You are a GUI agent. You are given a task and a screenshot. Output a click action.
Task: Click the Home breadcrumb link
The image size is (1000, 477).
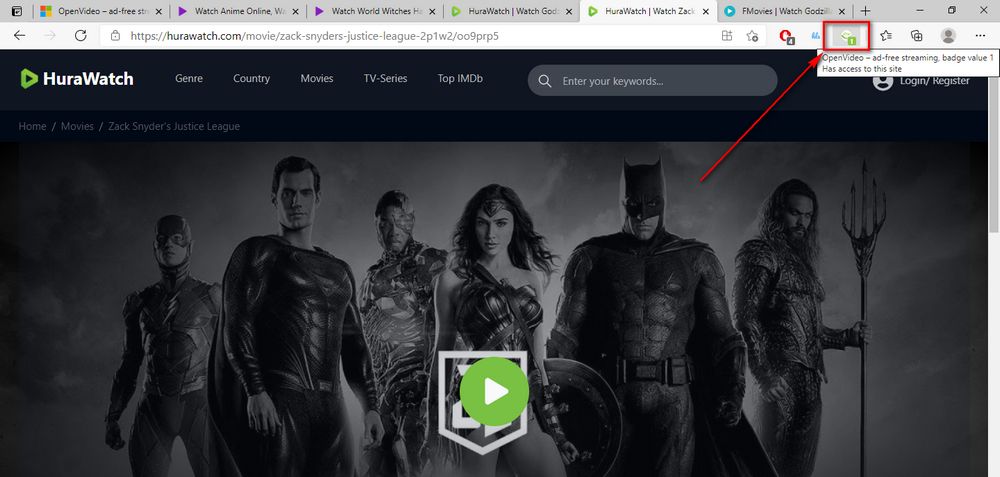click(32, 126)
